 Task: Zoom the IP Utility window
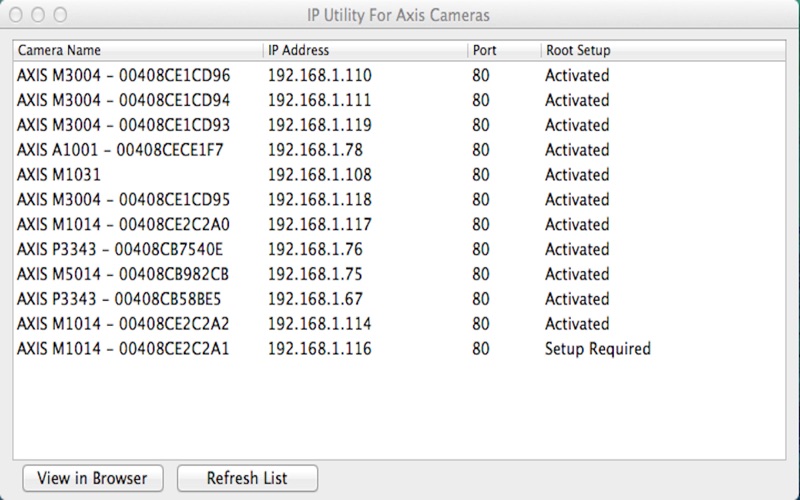[60, 15]
